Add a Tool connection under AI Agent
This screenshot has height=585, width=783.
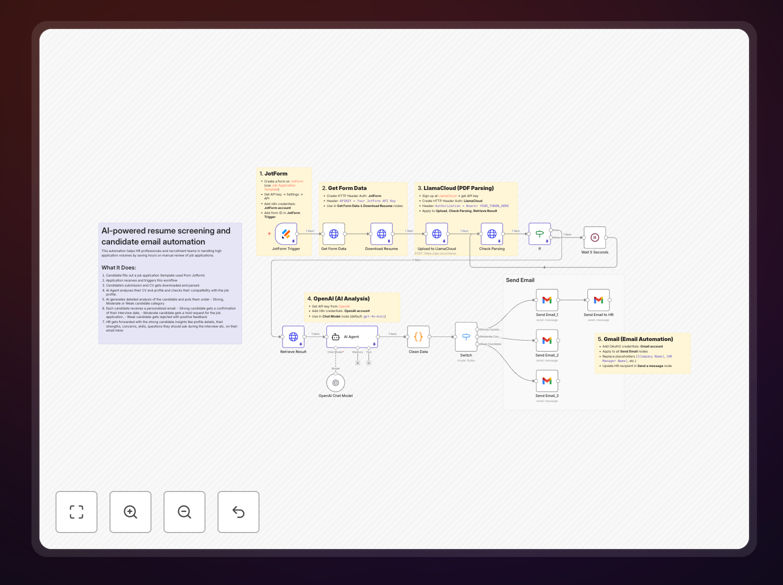369,363
